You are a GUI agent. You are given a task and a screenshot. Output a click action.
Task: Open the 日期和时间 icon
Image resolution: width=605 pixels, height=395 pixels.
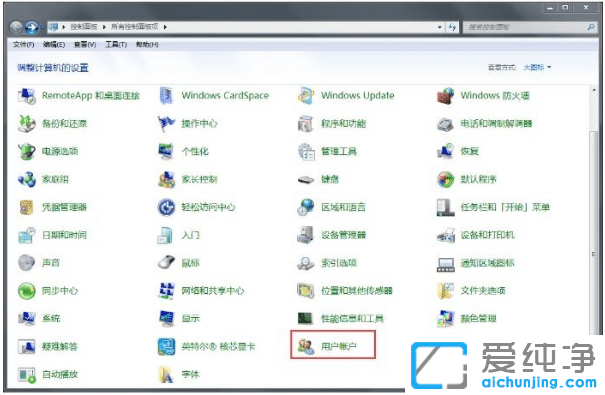pos(27,235)
